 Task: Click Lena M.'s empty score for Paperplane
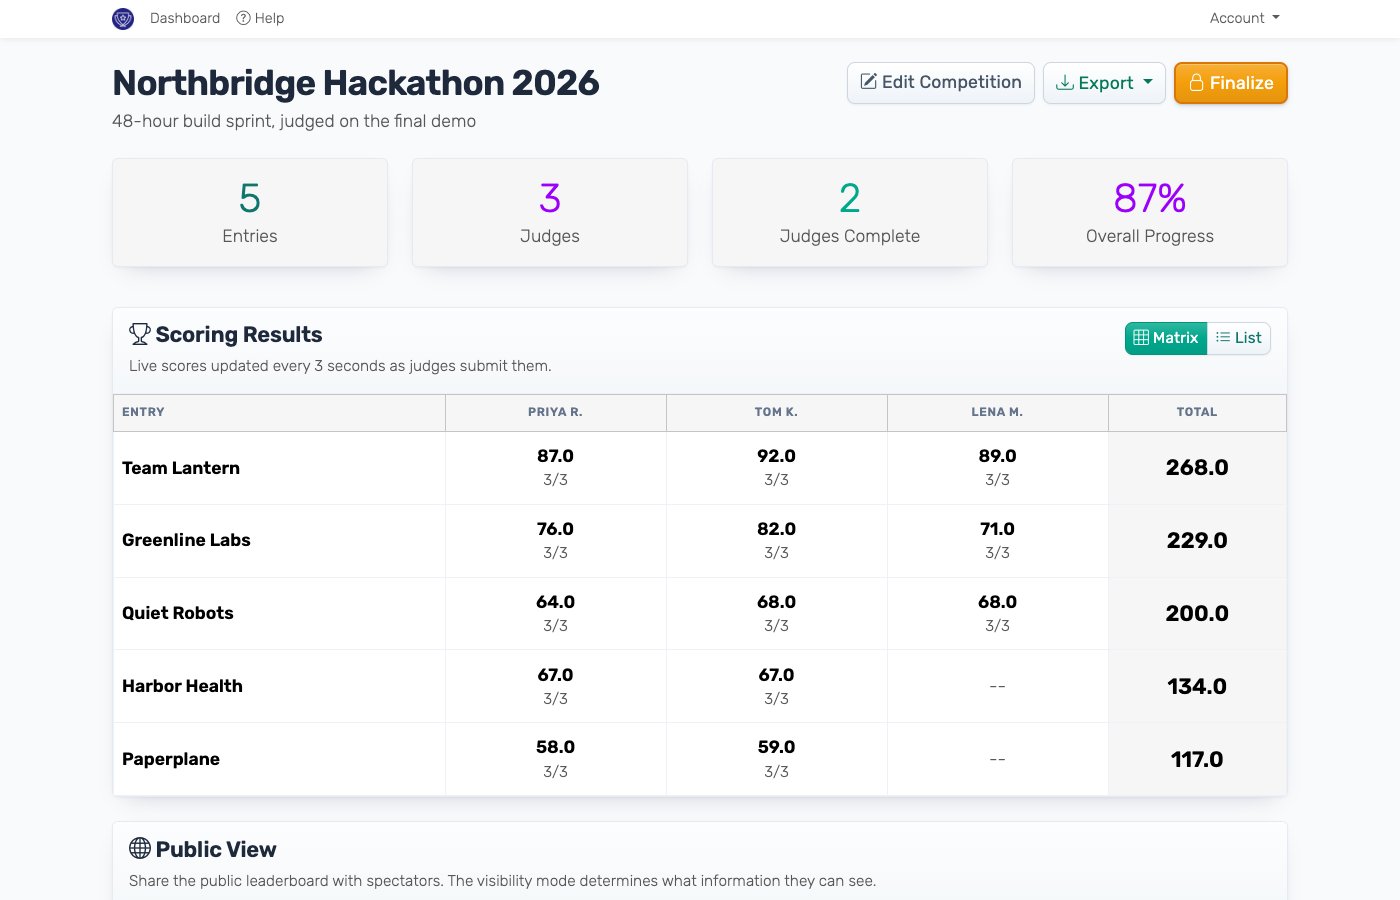(x=998, y=759)
